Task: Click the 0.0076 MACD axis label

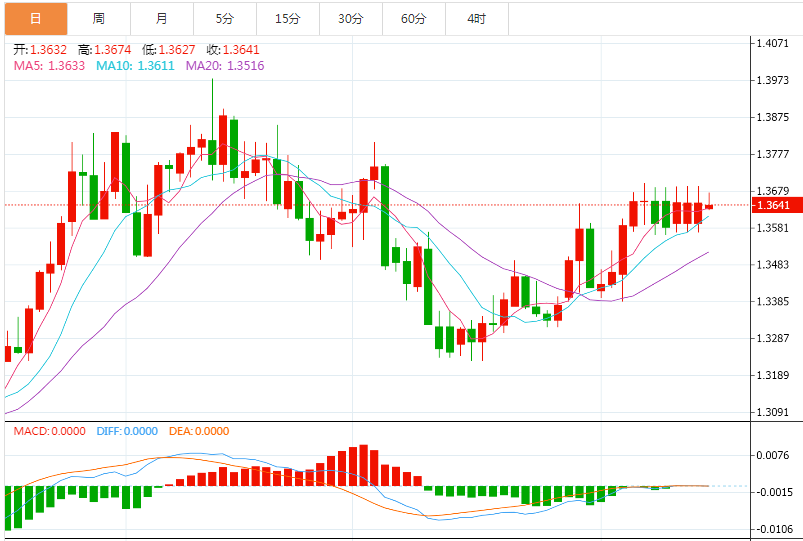Action: (x=773, y=455)
